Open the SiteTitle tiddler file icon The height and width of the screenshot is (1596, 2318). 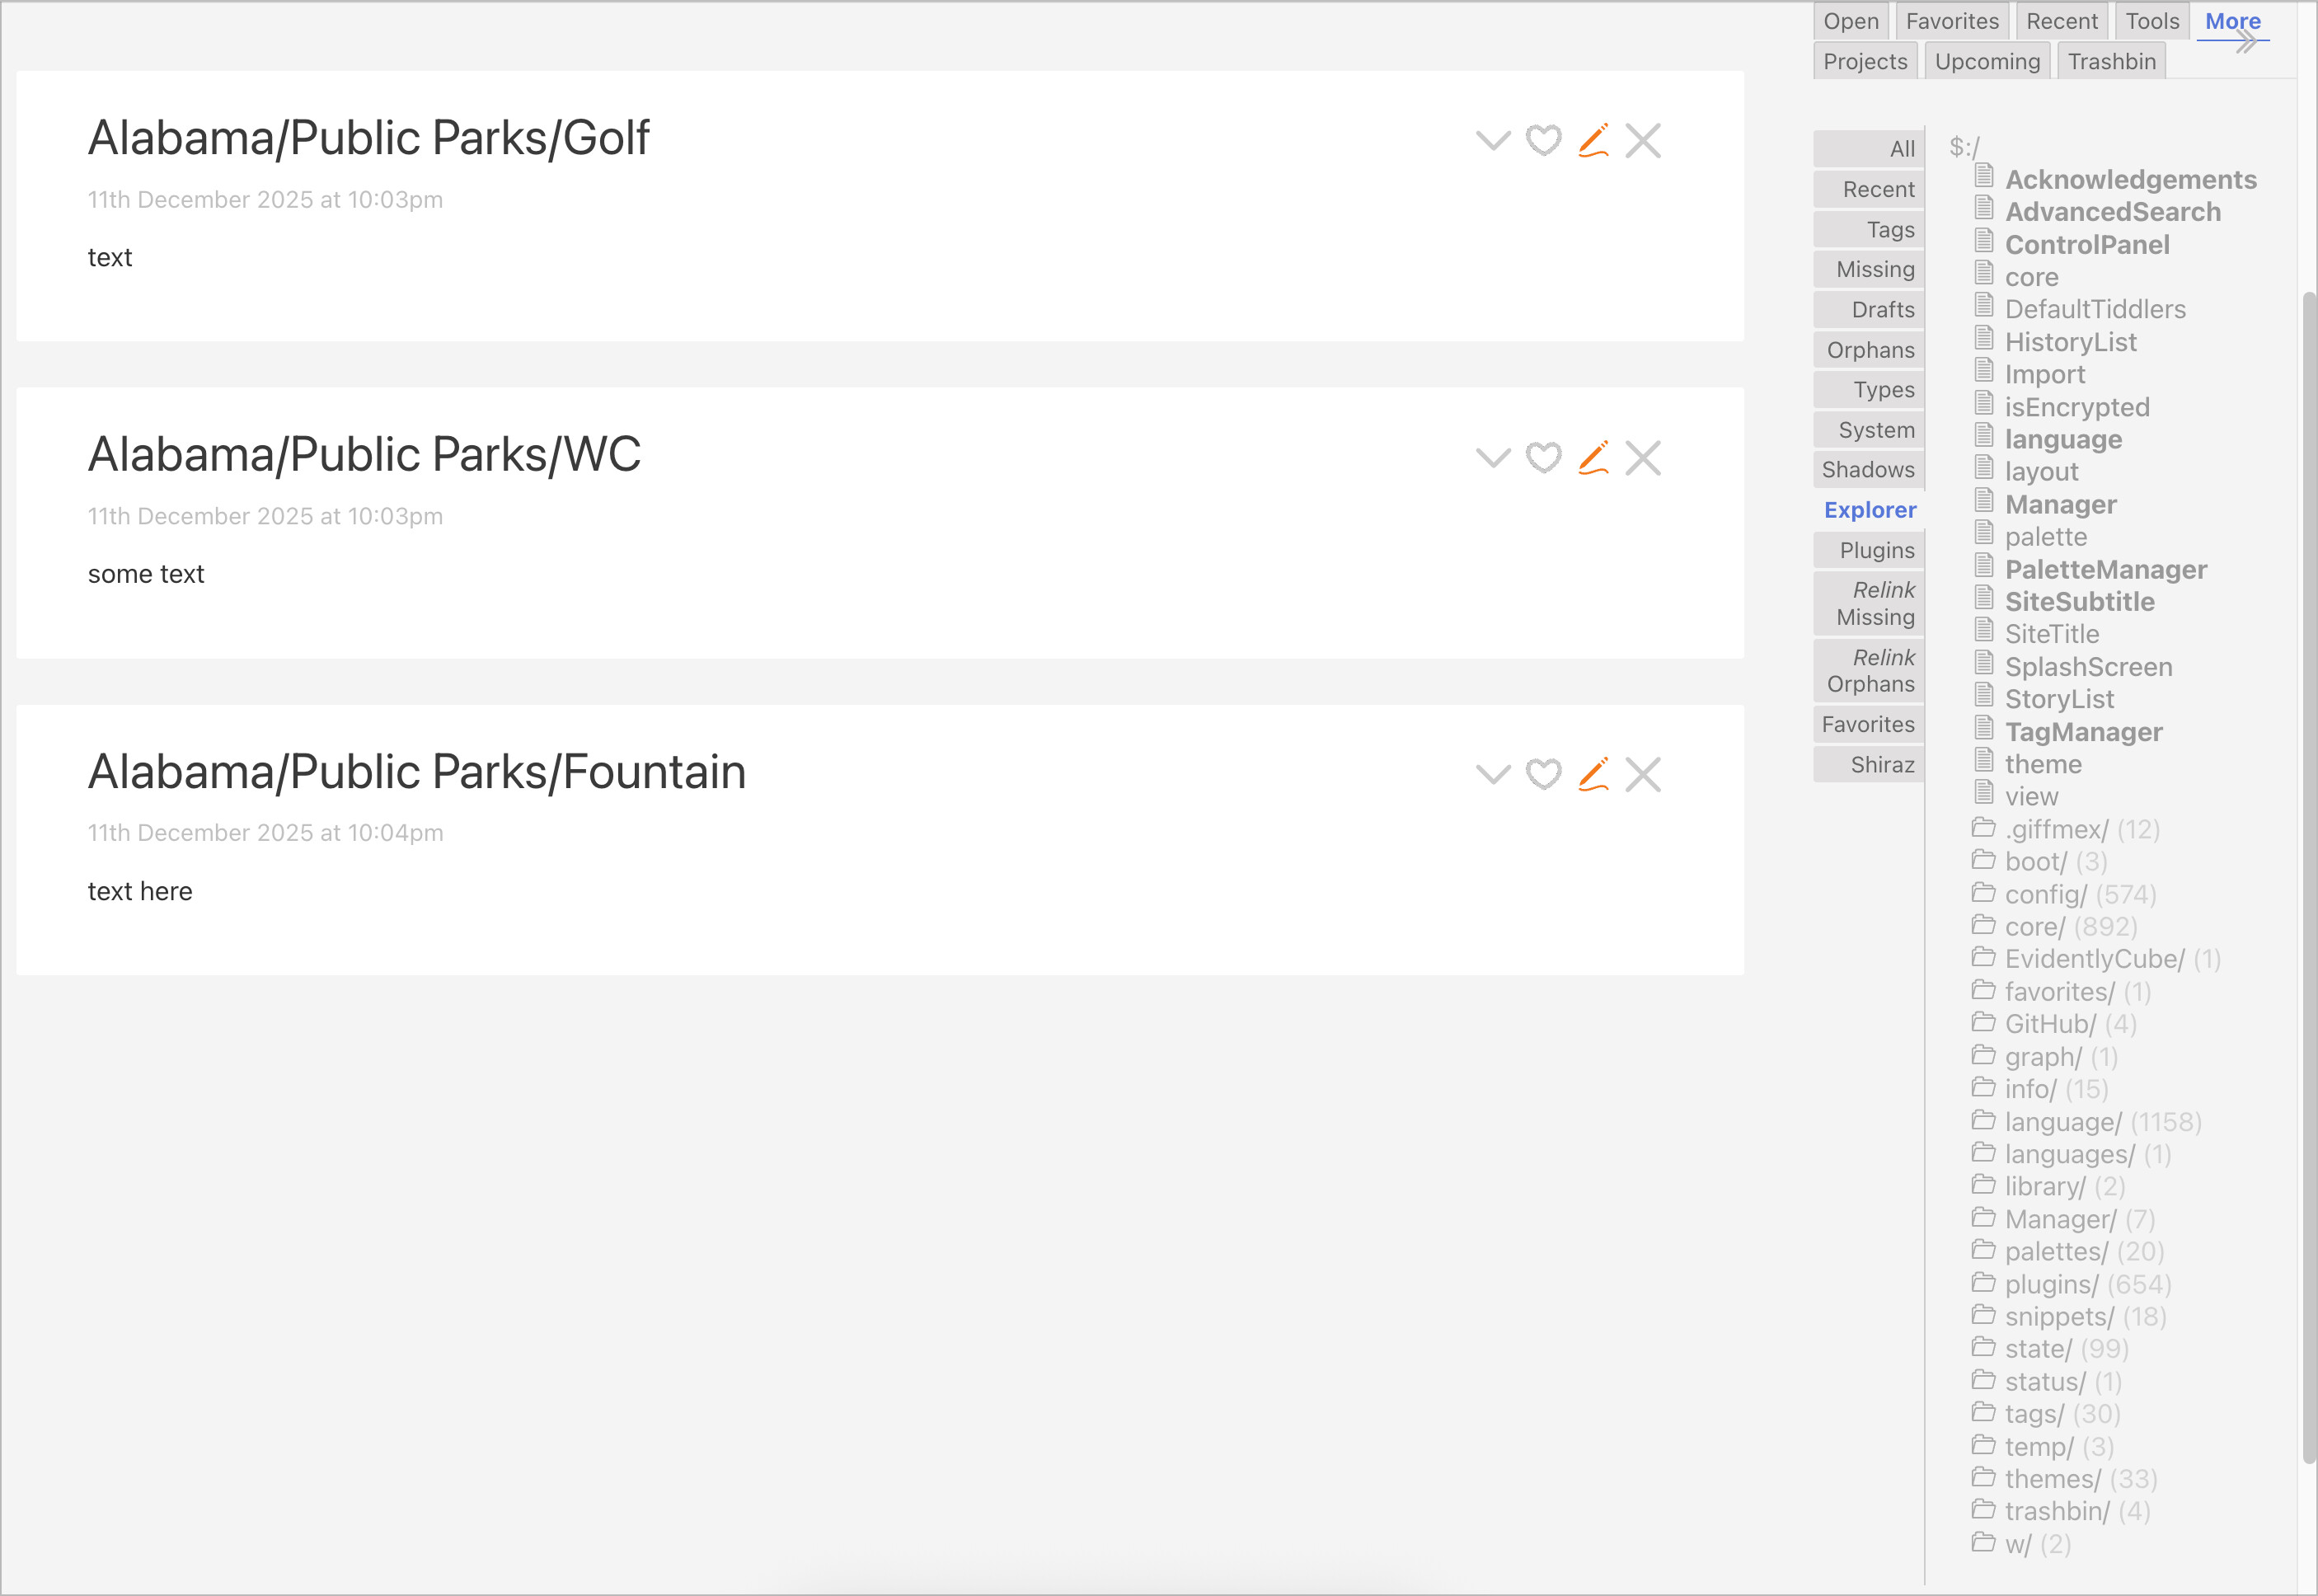(1984, 631)
